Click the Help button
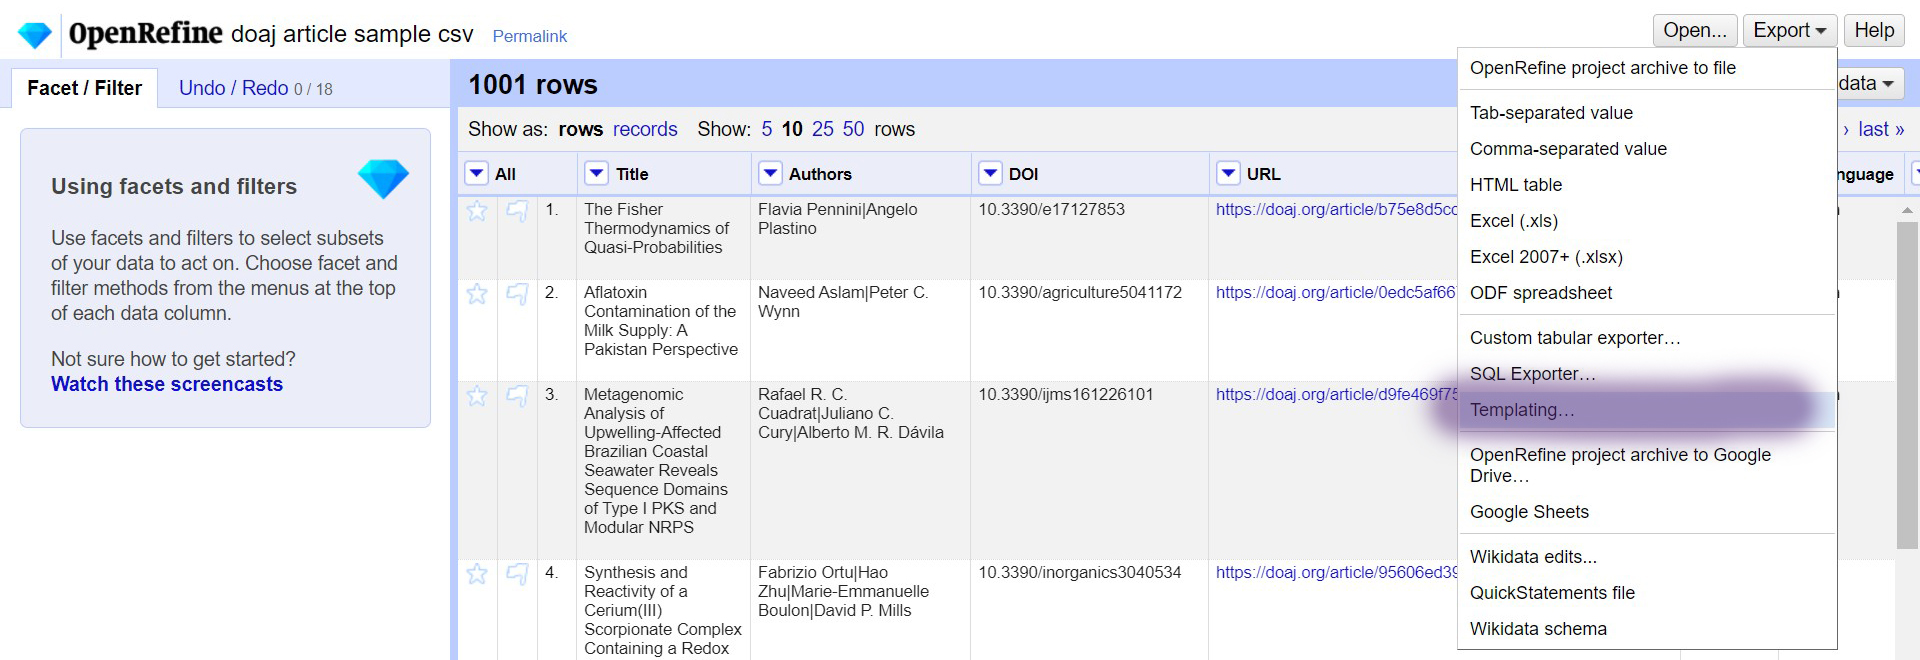Screen dimensions: 1920x660 click(x=1874, y=30)
